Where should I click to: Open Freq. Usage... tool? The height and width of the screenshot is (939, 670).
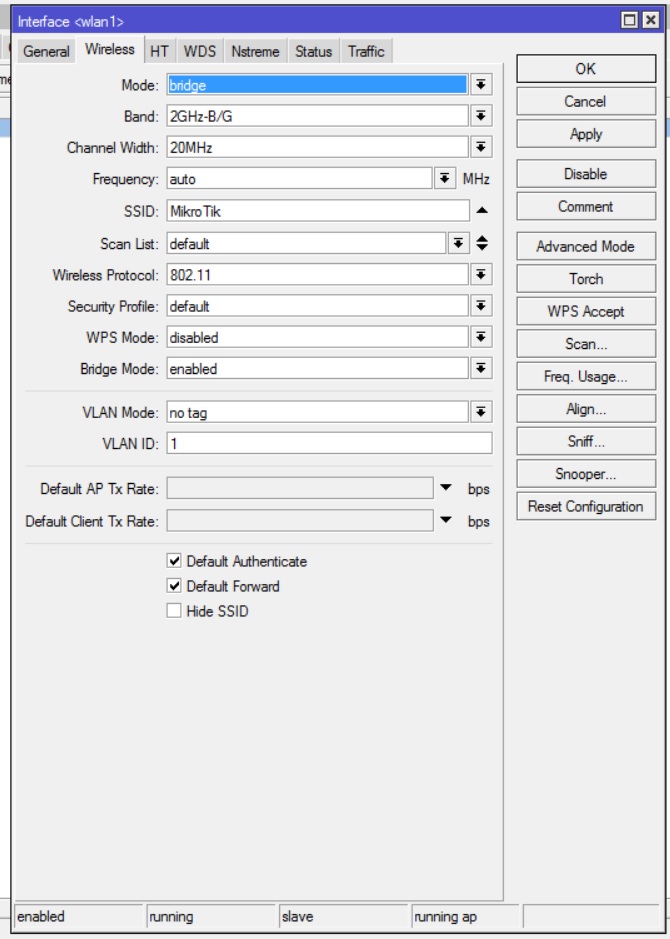pos(586,376)
